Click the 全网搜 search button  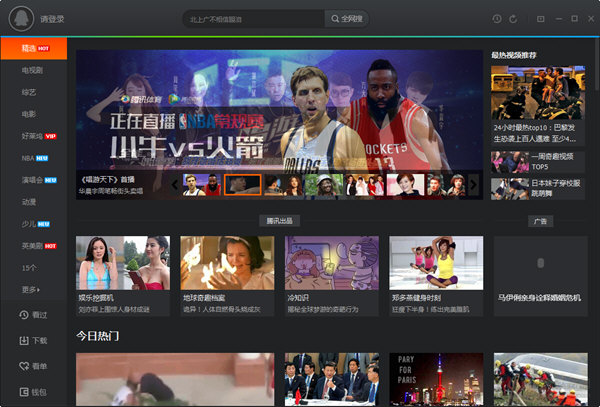(347, 19)
